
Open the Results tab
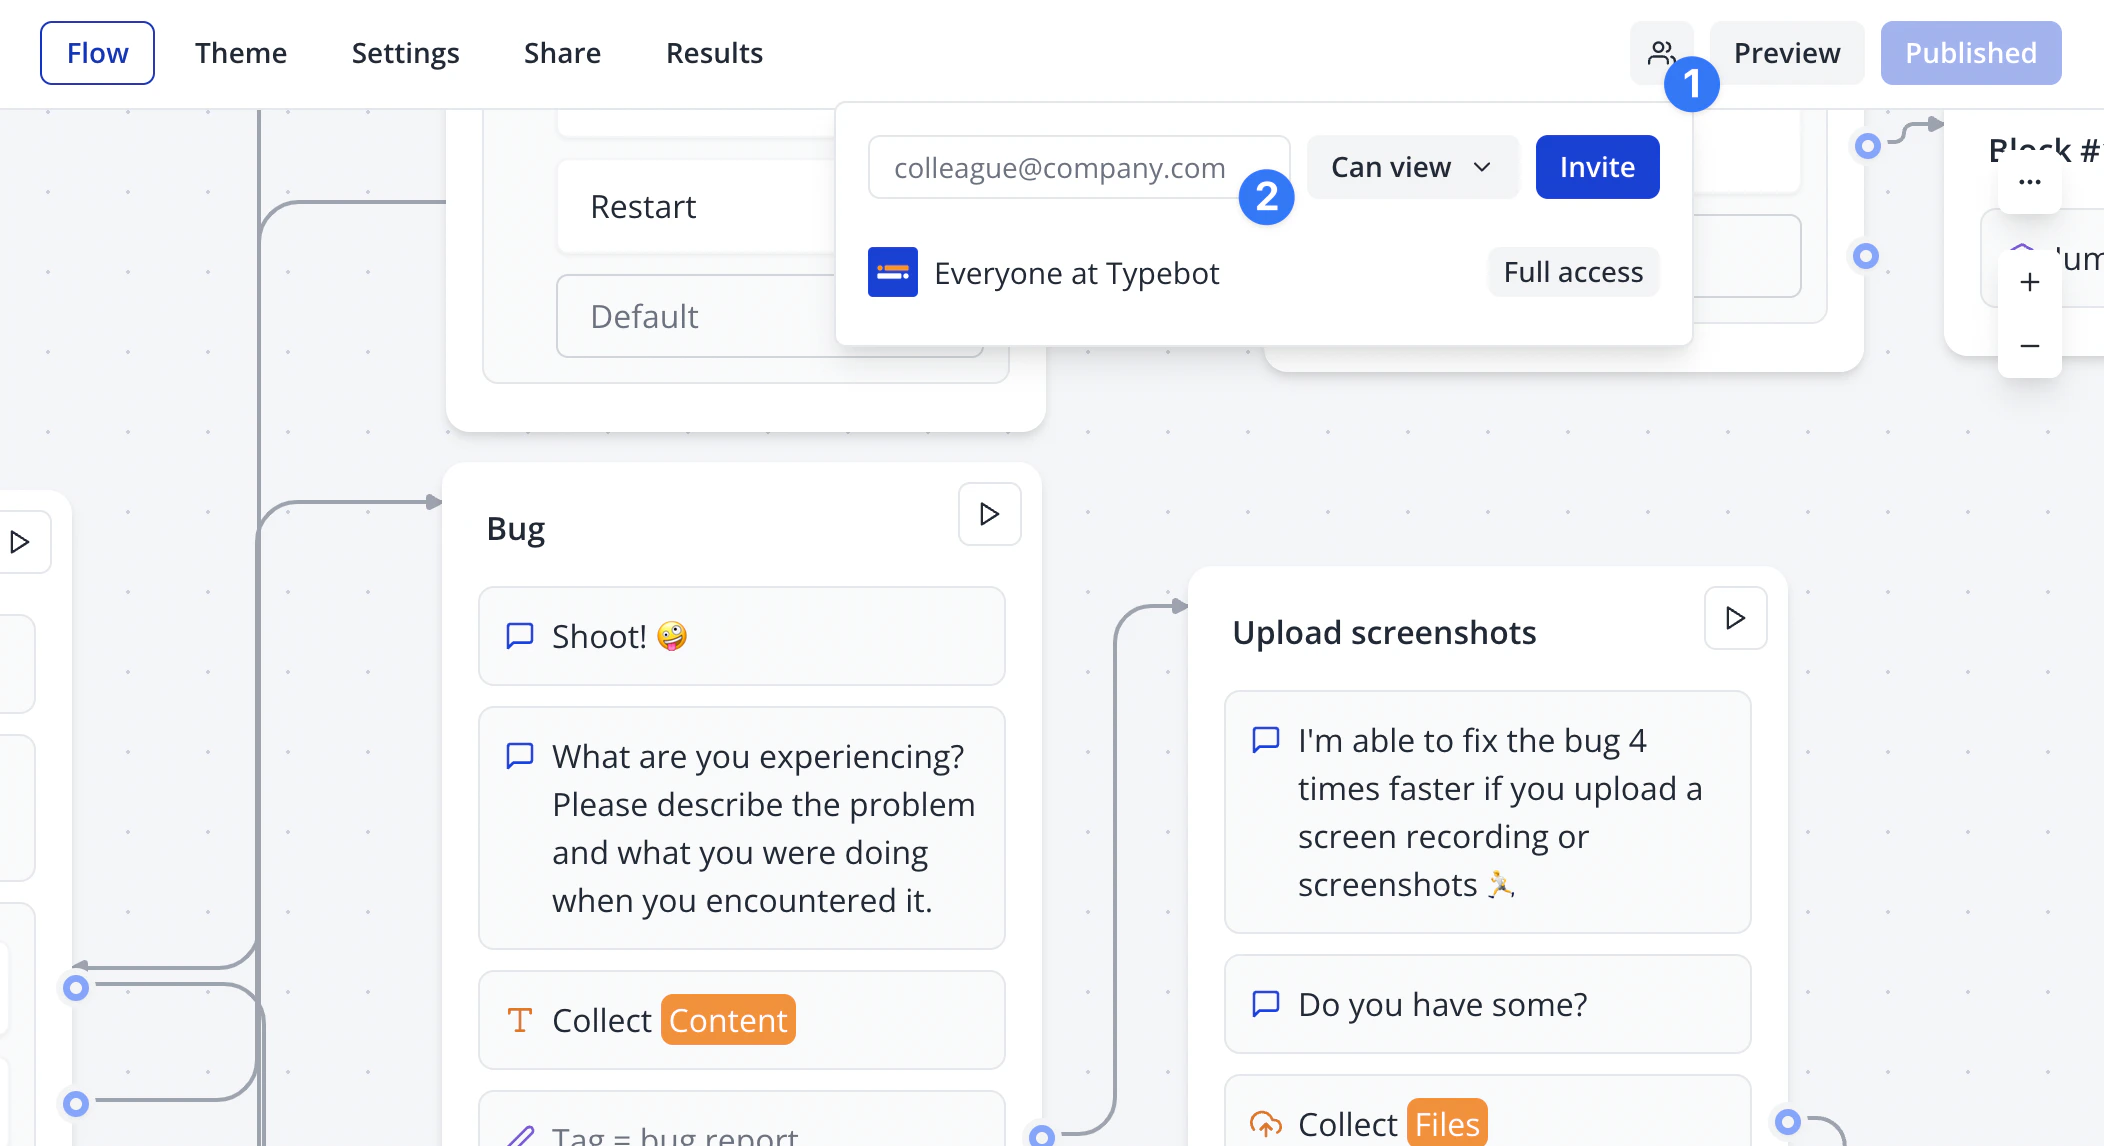[x=714, y=53]
